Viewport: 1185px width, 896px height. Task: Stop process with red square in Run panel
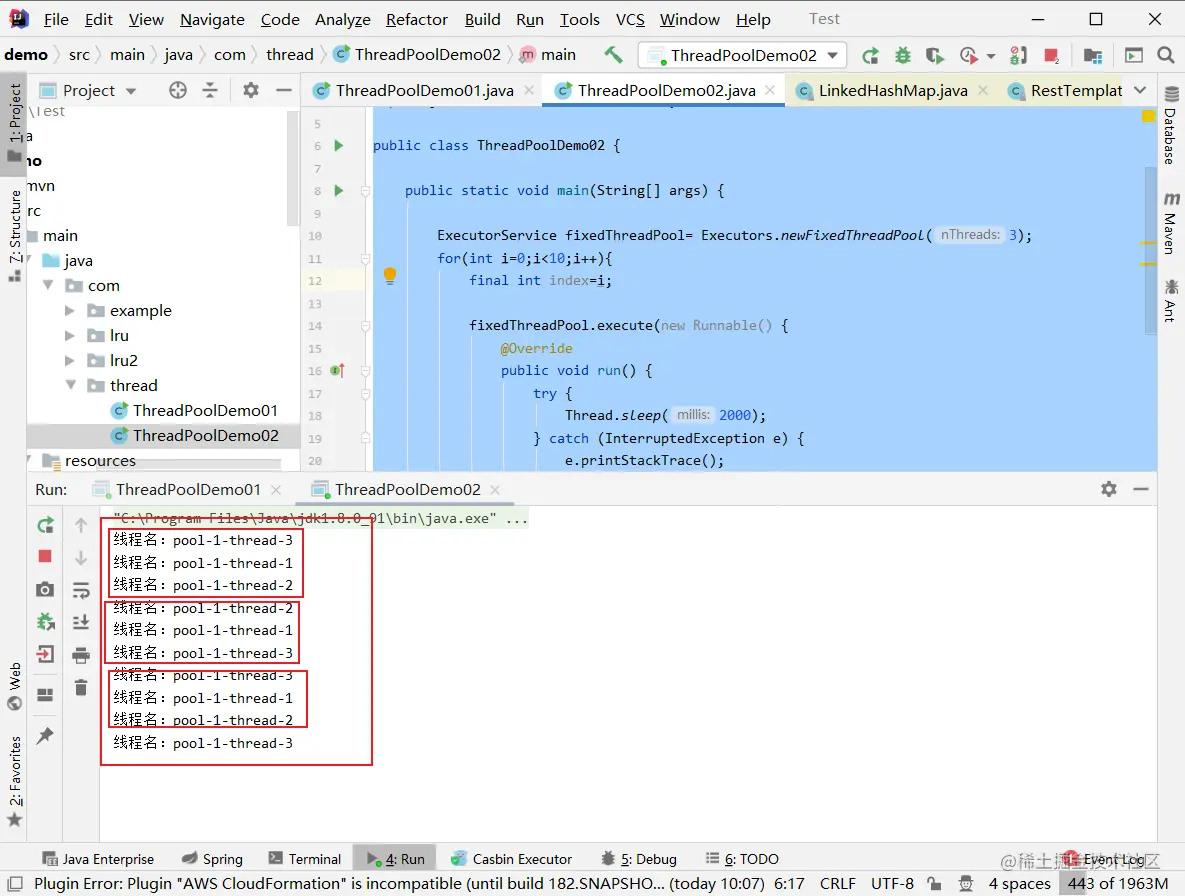[x=45, y=556]
